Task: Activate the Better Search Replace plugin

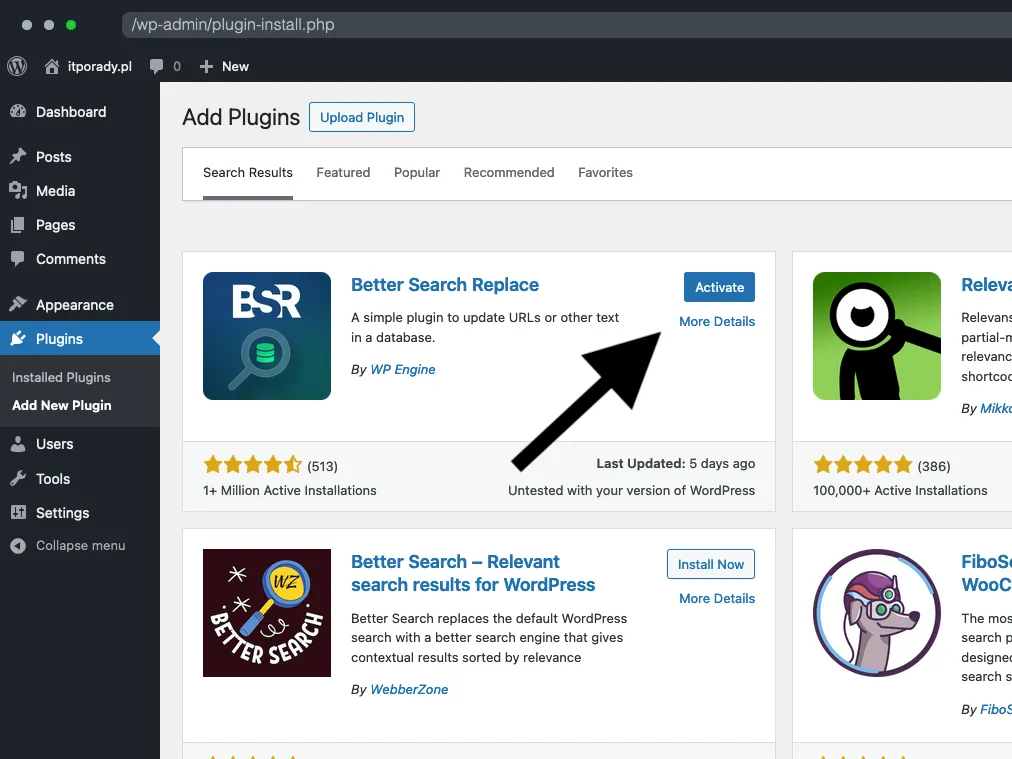Action: click(x=719, y=287)
